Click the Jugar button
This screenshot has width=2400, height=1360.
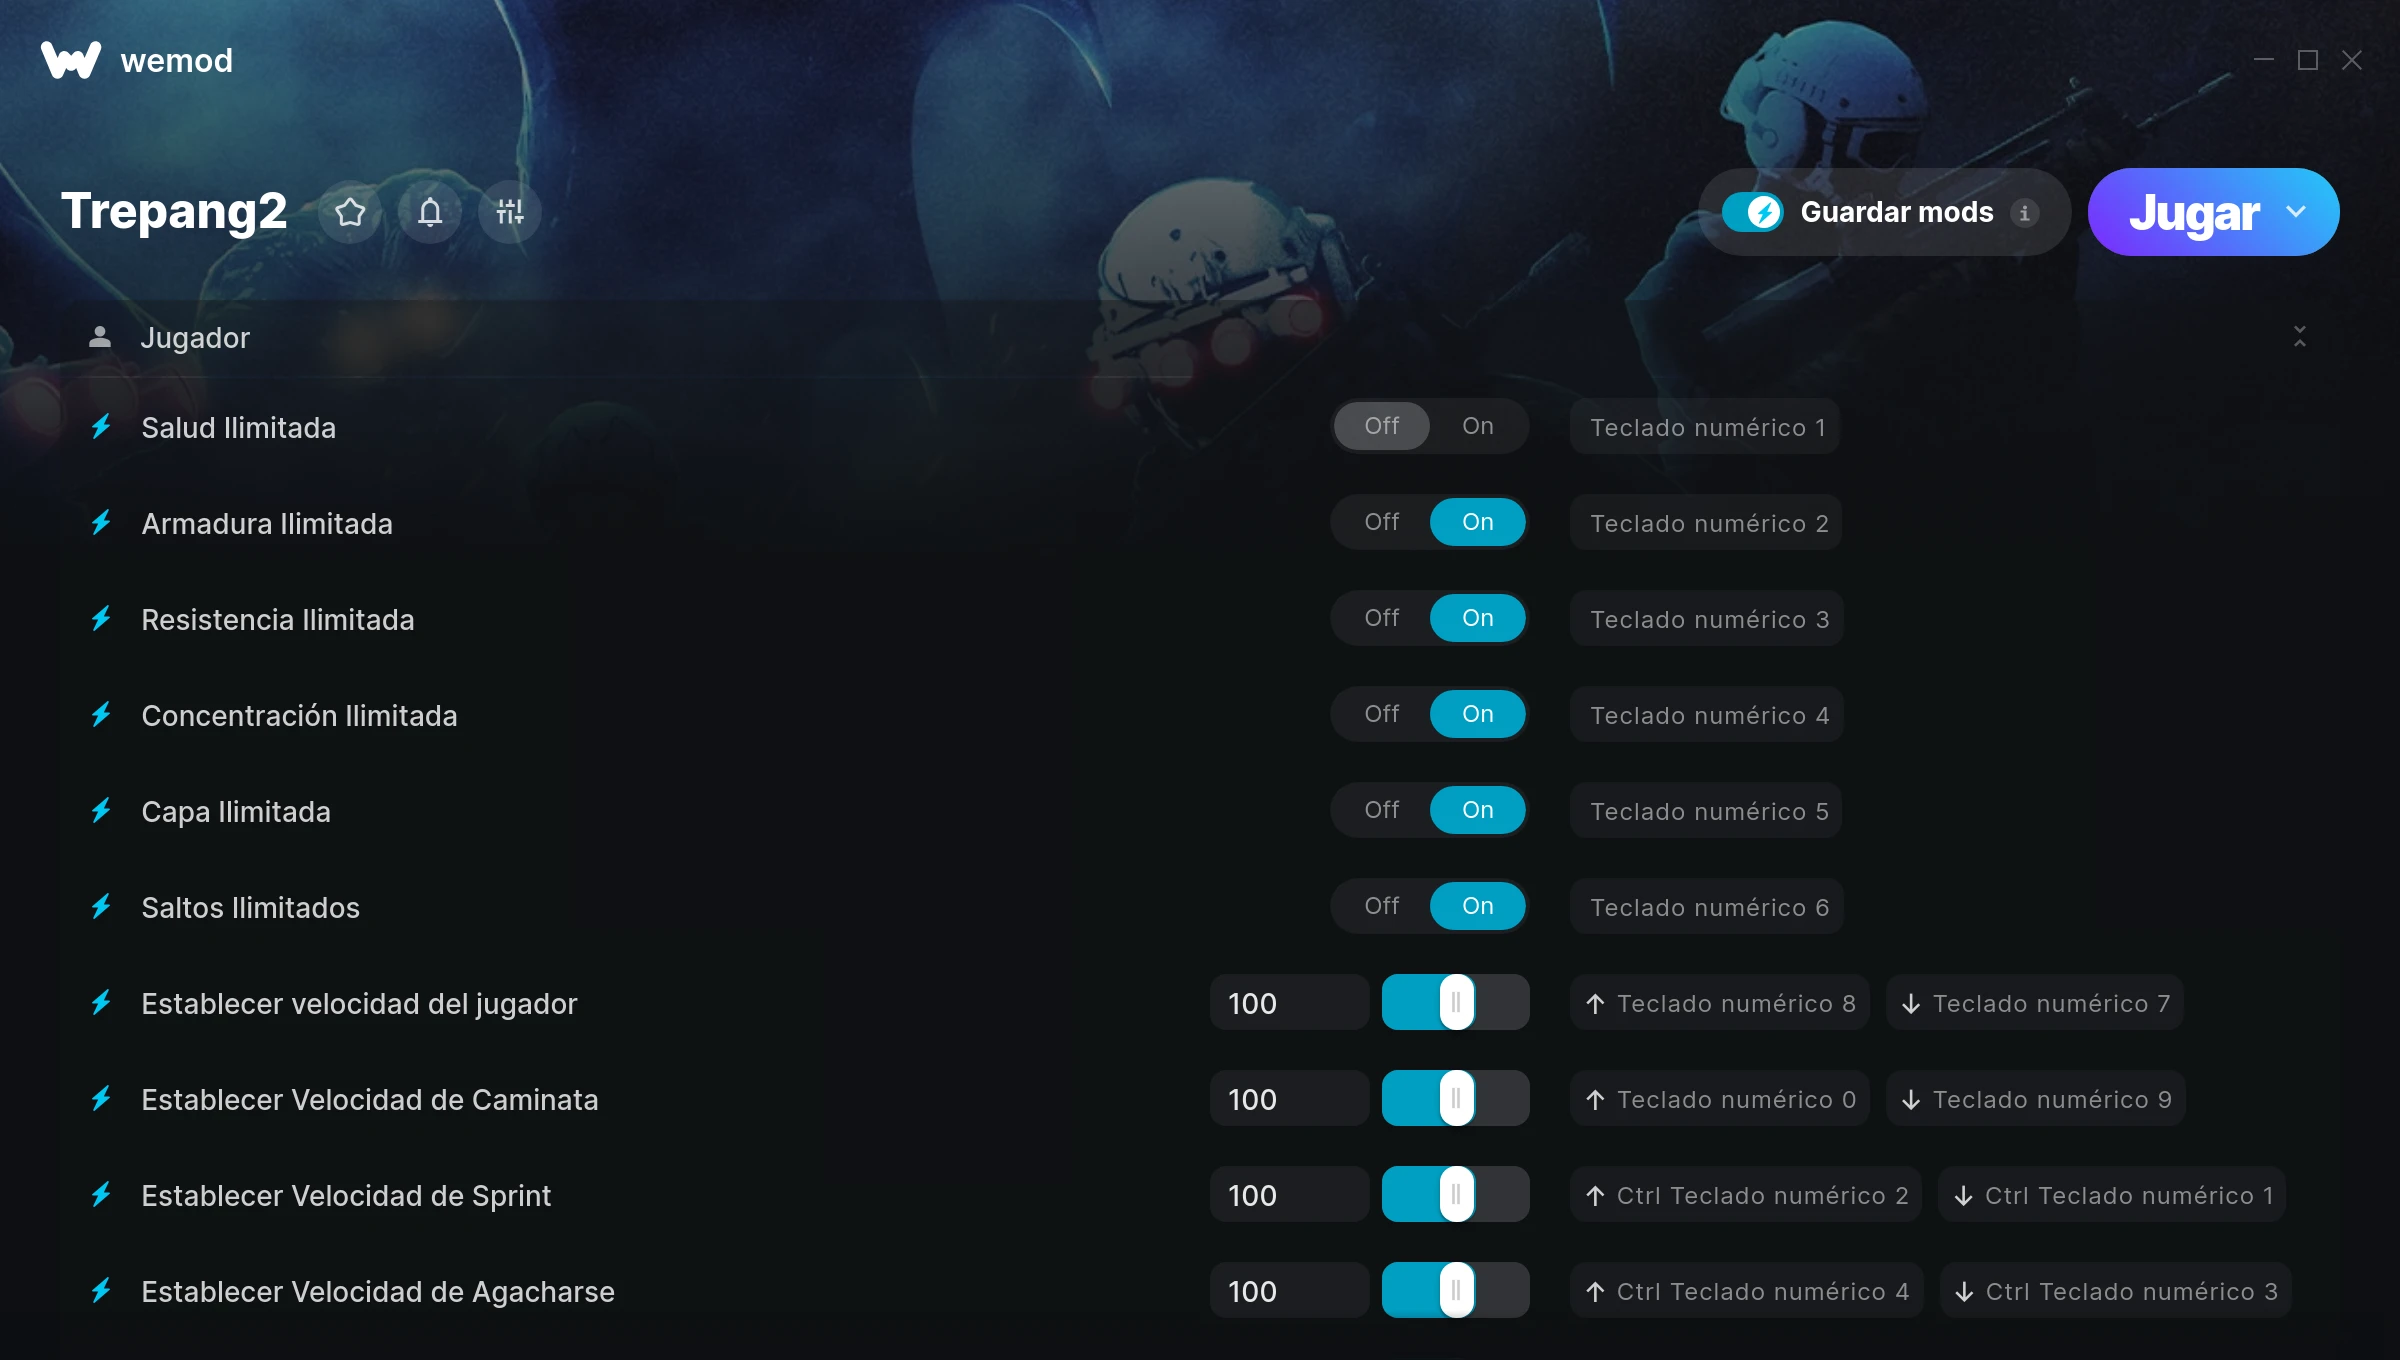(x=2194, y=212)
